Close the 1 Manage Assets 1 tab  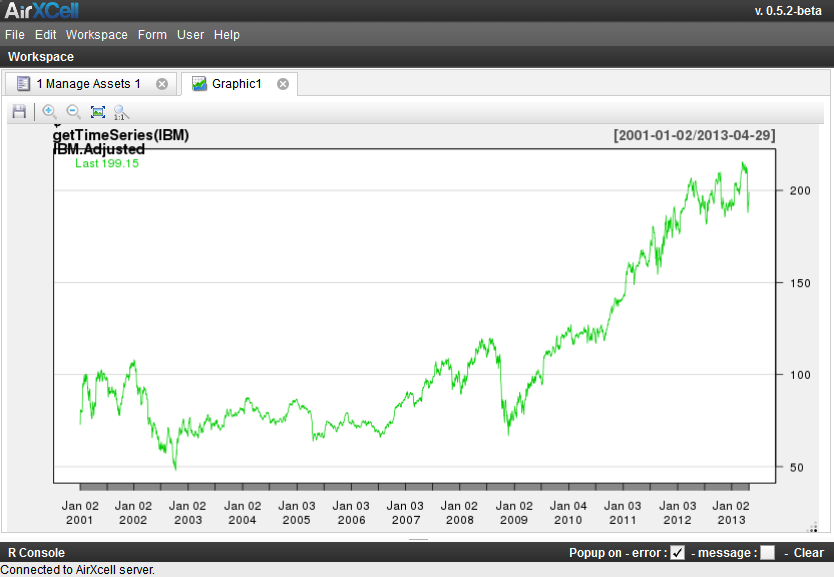click(x=162, y=84)
